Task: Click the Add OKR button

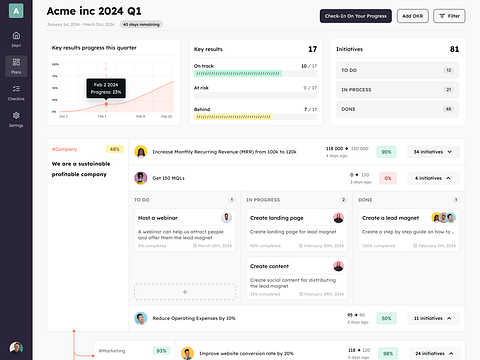Action: [x=412, y=16]
